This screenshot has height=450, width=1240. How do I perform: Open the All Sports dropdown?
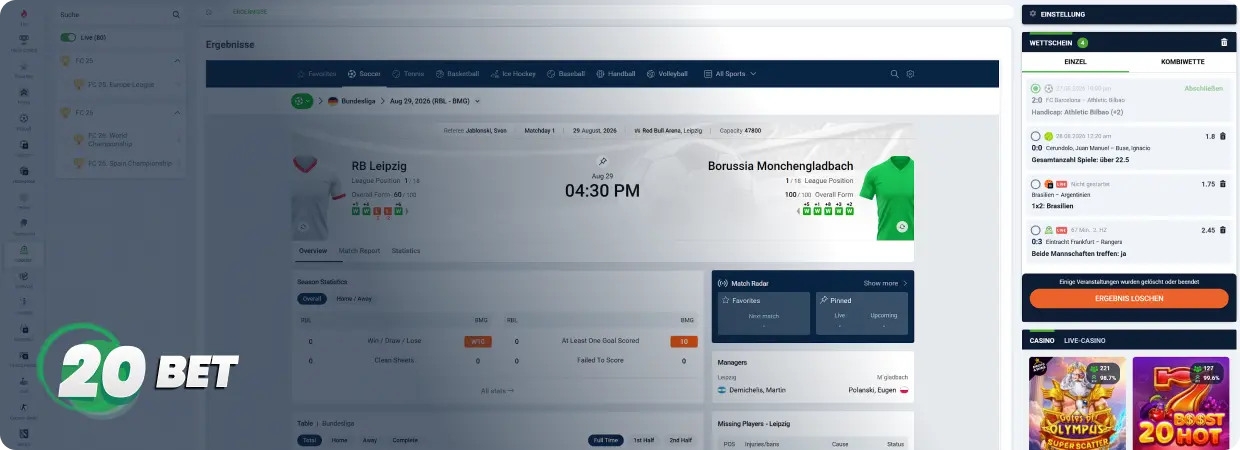(x=730, y=74)
